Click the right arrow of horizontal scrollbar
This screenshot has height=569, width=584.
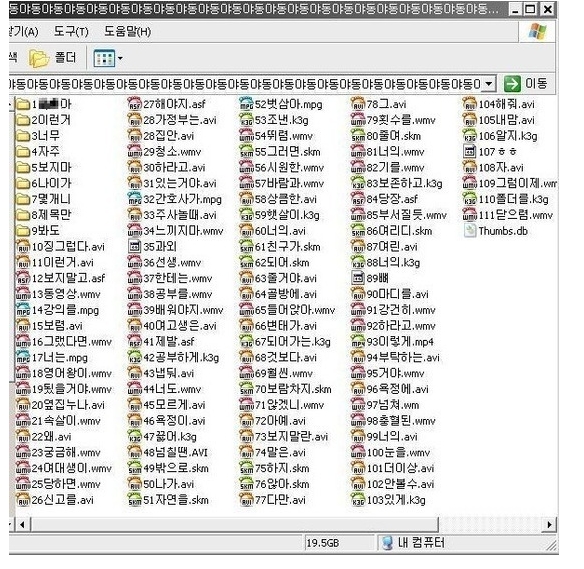549,524
